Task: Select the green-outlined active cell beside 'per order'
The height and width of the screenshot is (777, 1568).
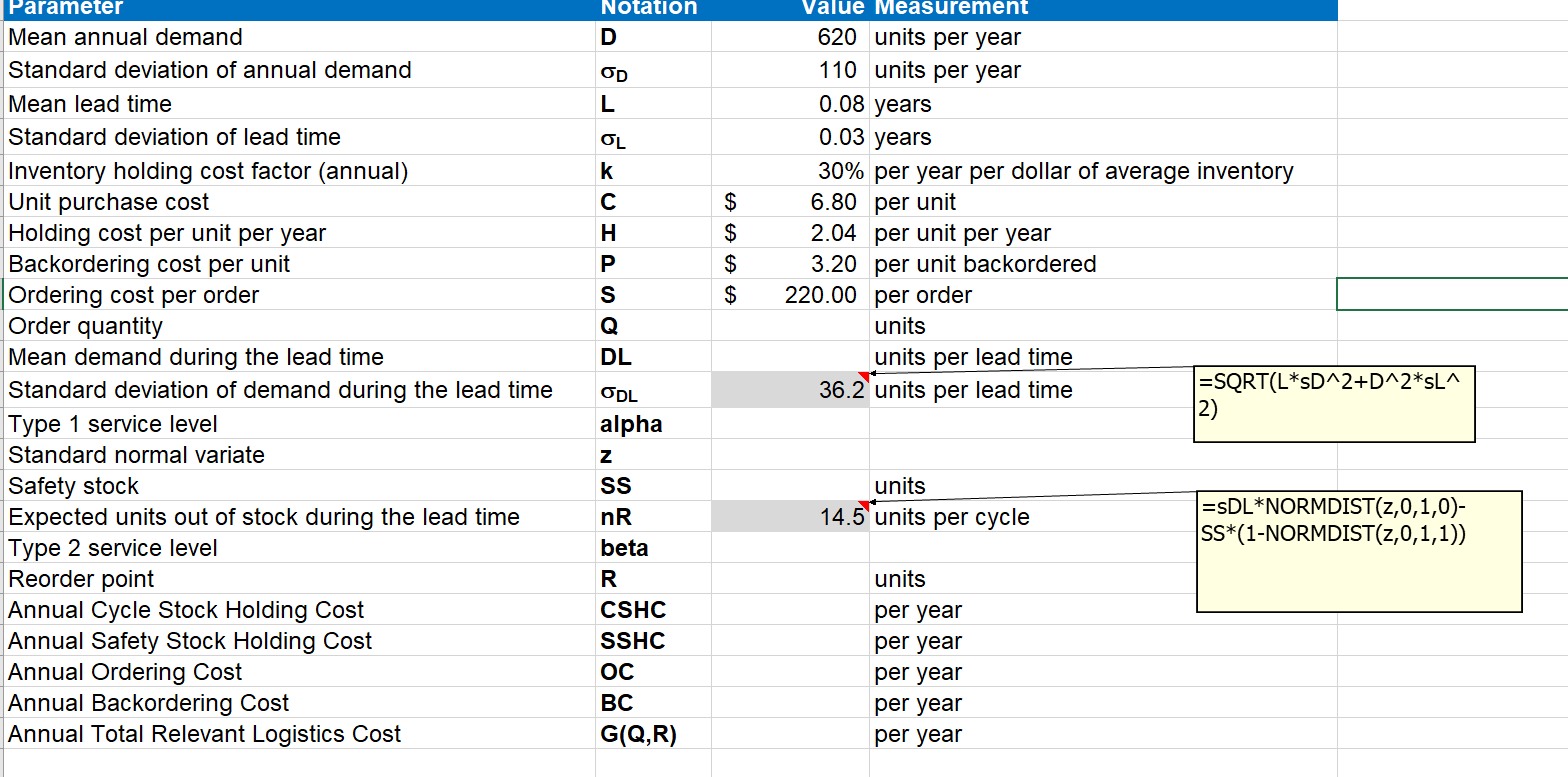Action: [1452, 295]
